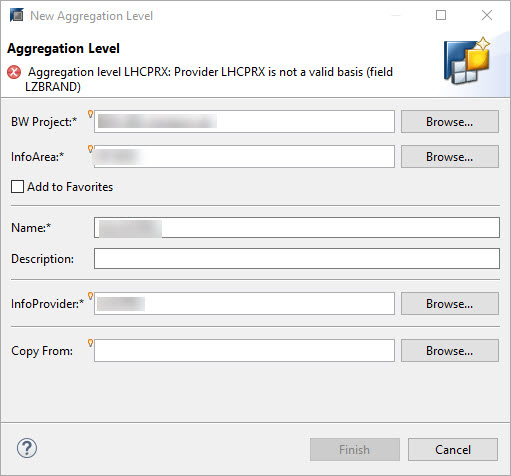The width and height of the screenshot is (511, 476).
Task: Click the content-assist lightbulb beside InfoArea
Action: [x=90, y=149]
